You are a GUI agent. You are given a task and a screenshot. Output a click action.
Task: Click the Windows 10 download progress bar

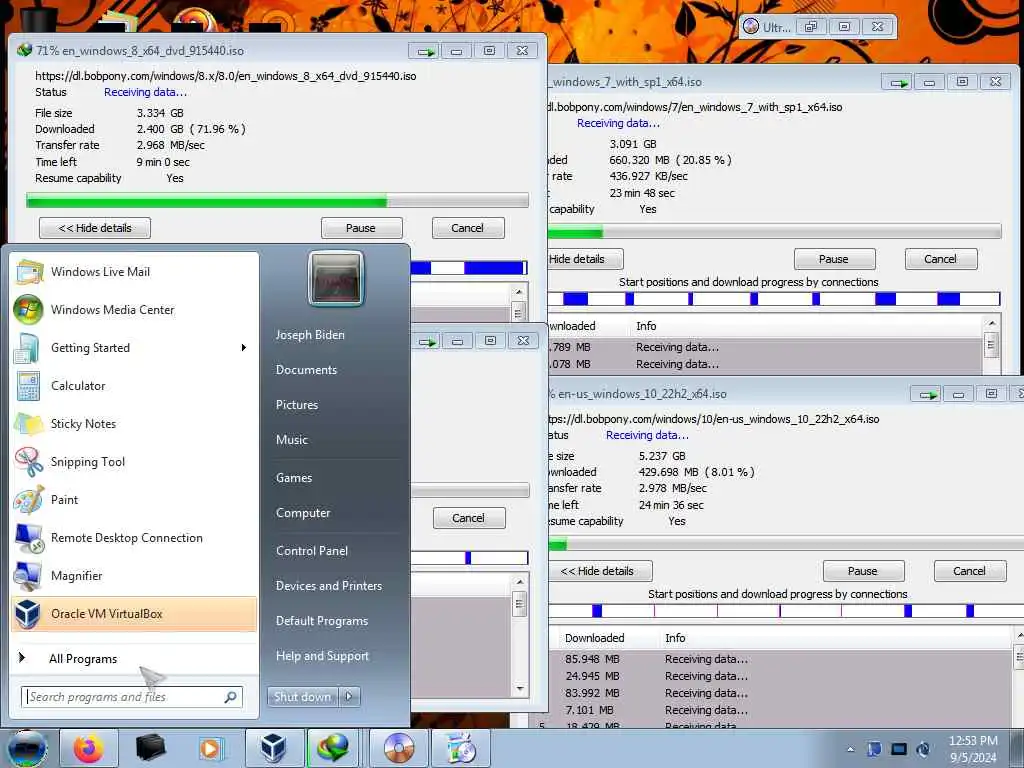click(786, 543)
